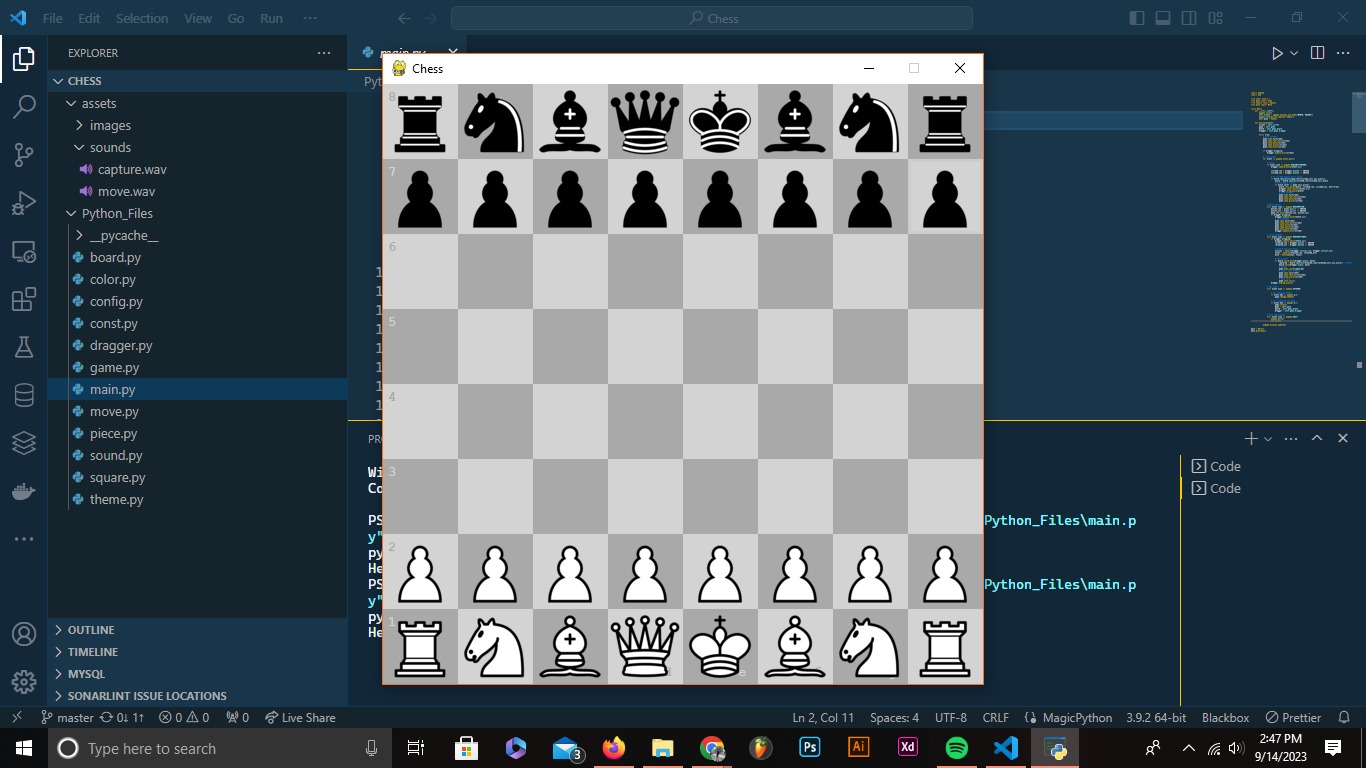Image resolution: width=1366 pixels, height=768 pixels.
Task: Open the Extensions view
Action: click(x=24, y=299)
